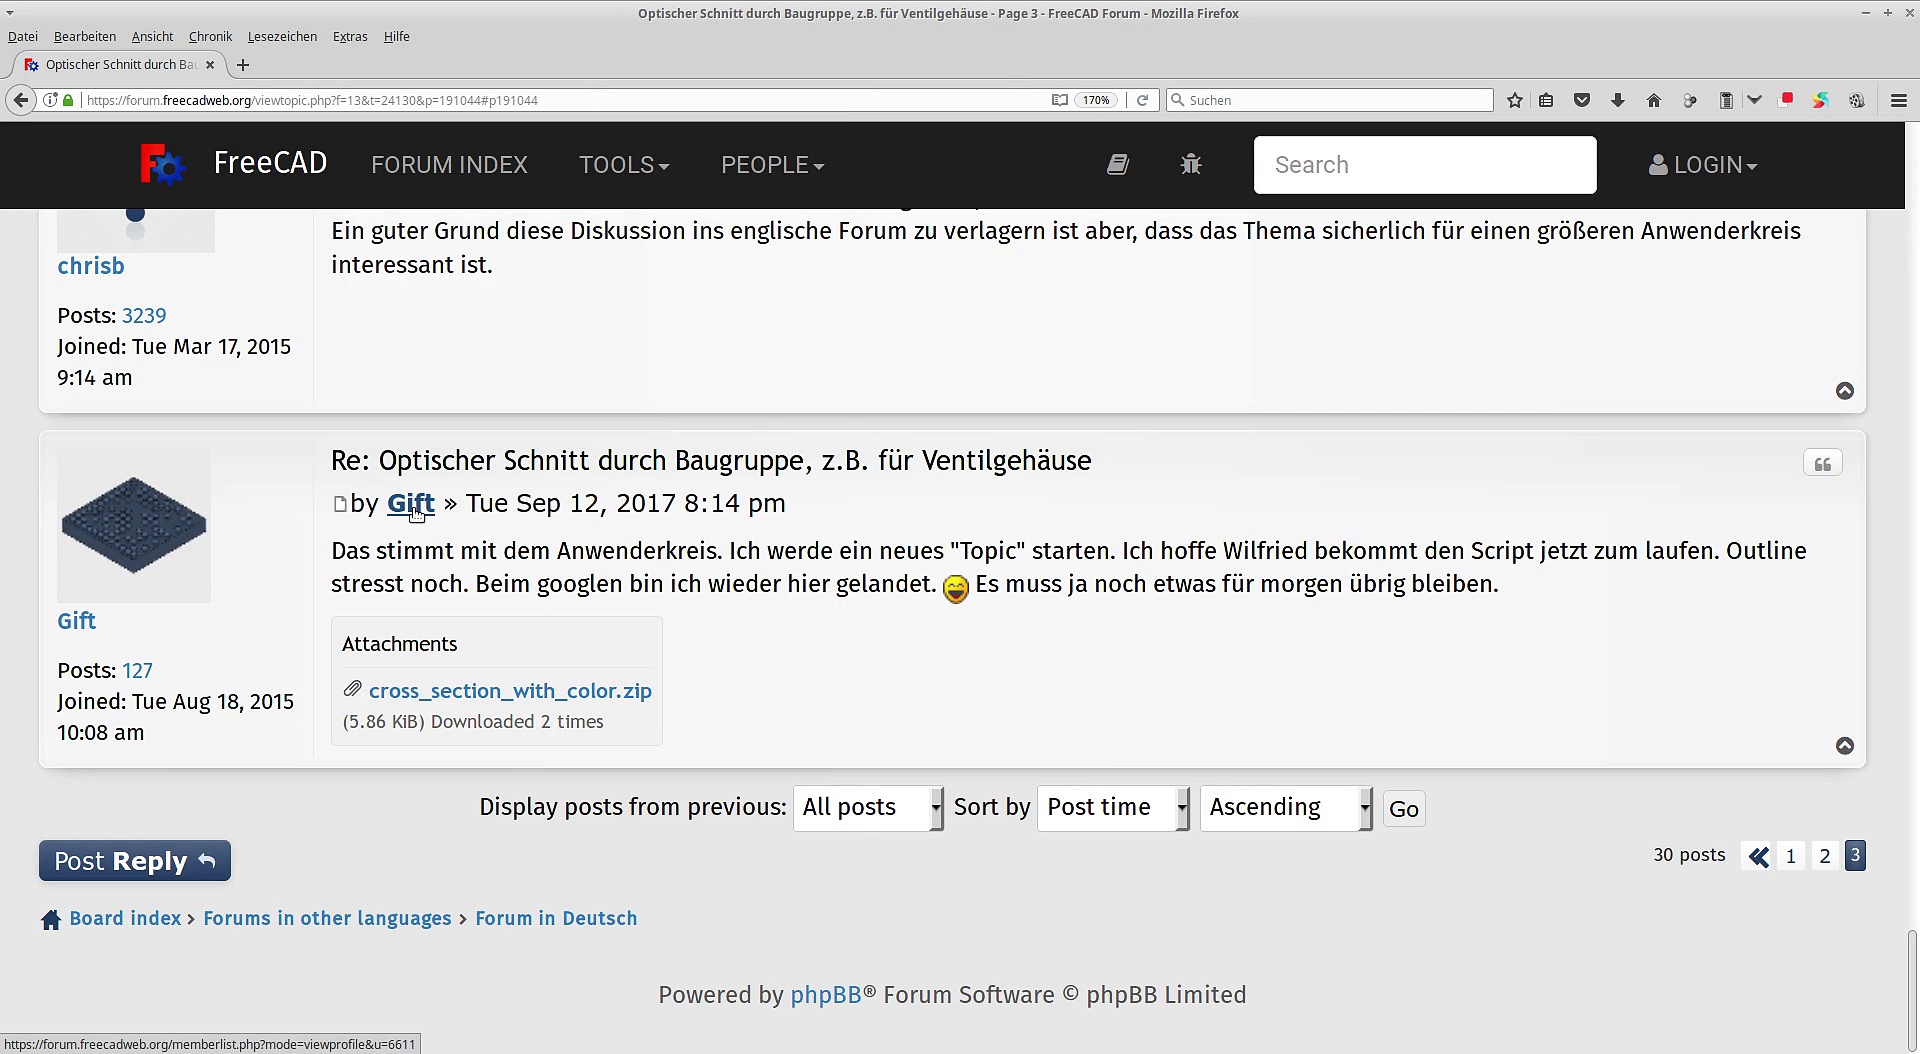Viewport: 1920px width, 1054px height.
Task: Expand the TOOLS dropdown menu
Action: [x=623, y=165]
